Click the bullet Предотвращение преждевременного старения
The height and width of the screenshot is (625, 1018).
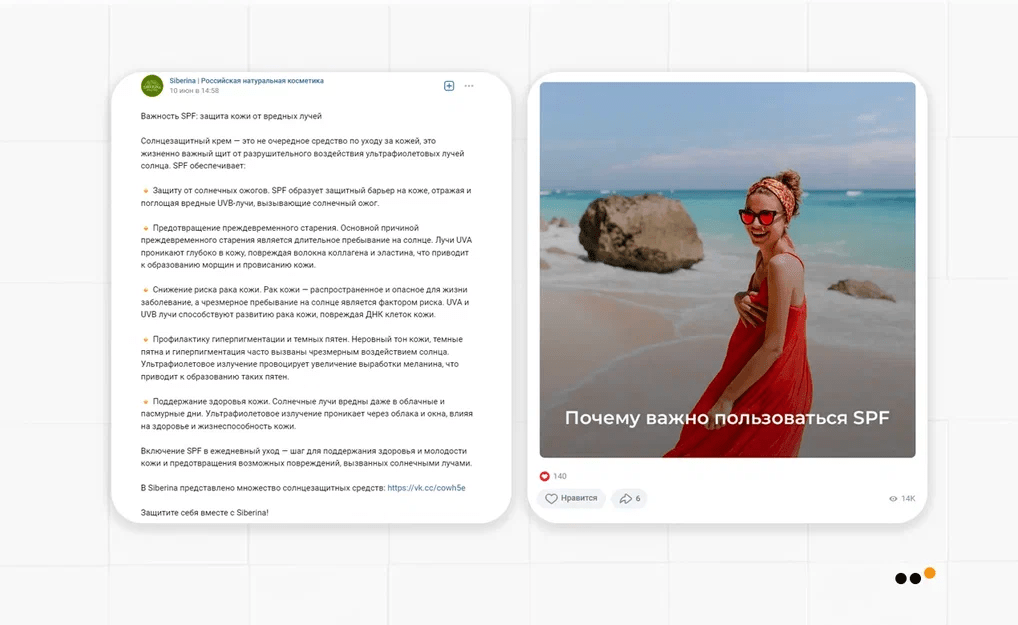click(306, 246)
